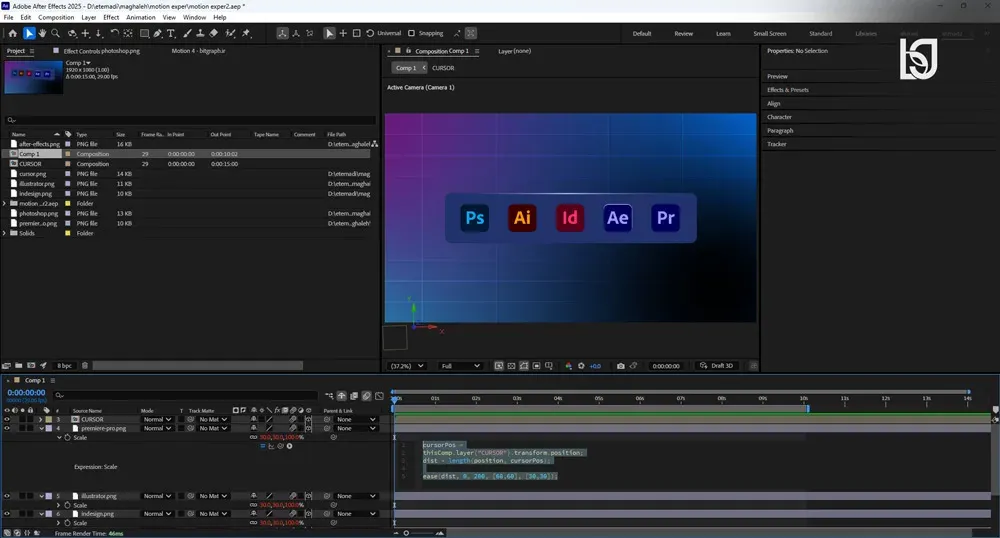This screenshot has width=1000, height=538.
Task: Select the Pen tool
Action: (158, 33)
